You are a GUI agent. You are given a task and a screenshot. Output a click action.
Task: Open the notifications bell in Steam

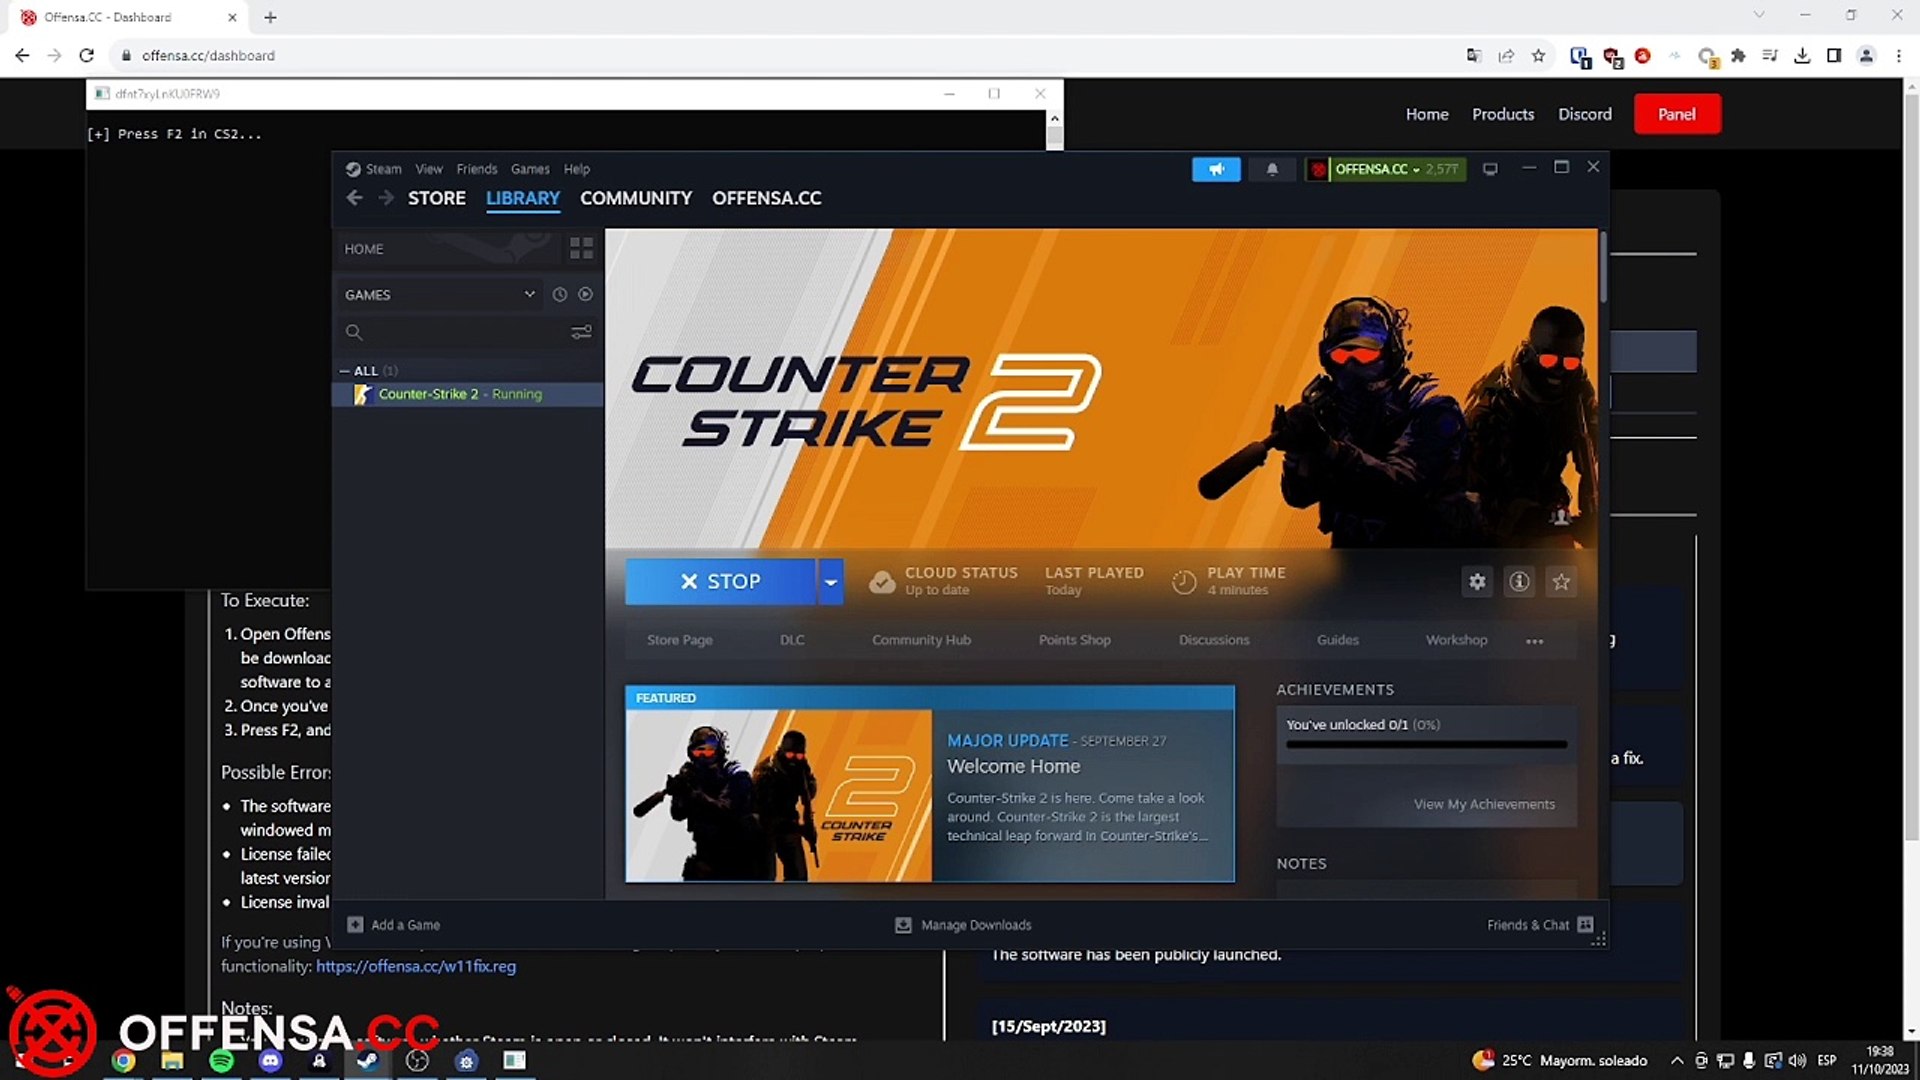pos(1272,169)
